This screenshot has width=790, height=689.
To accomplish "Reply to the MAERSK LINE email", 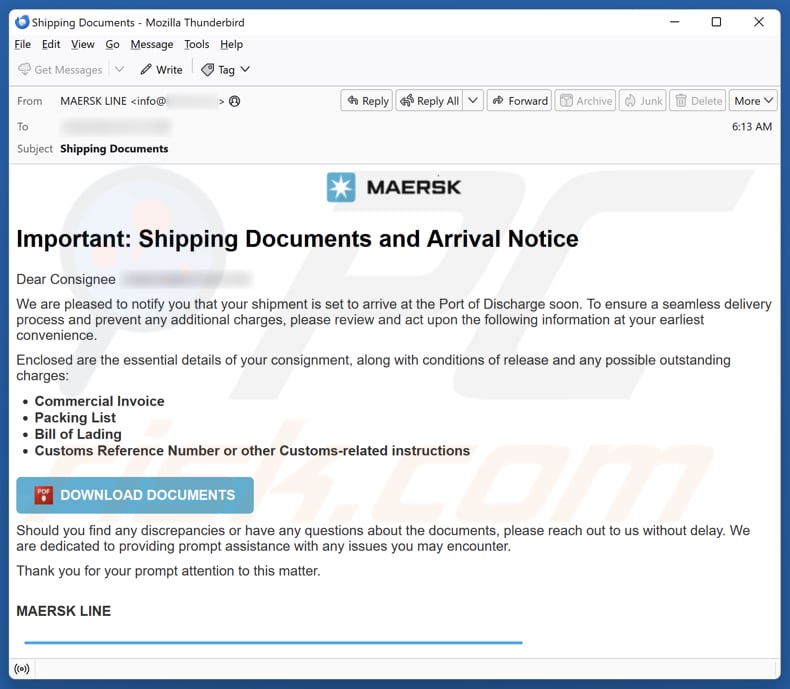I will (x=367, y=101).
